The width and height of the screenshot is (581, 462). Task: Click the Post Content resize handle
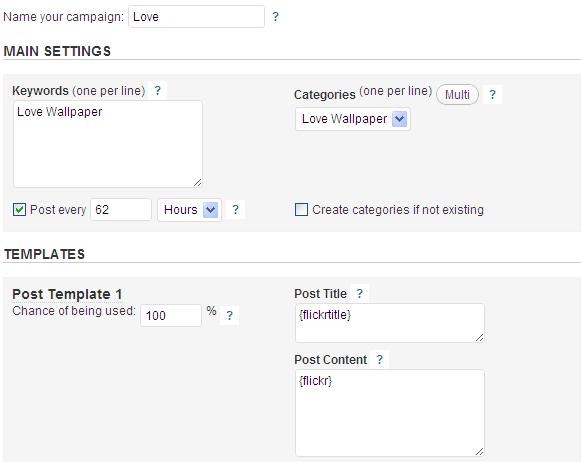click(479, 452)
